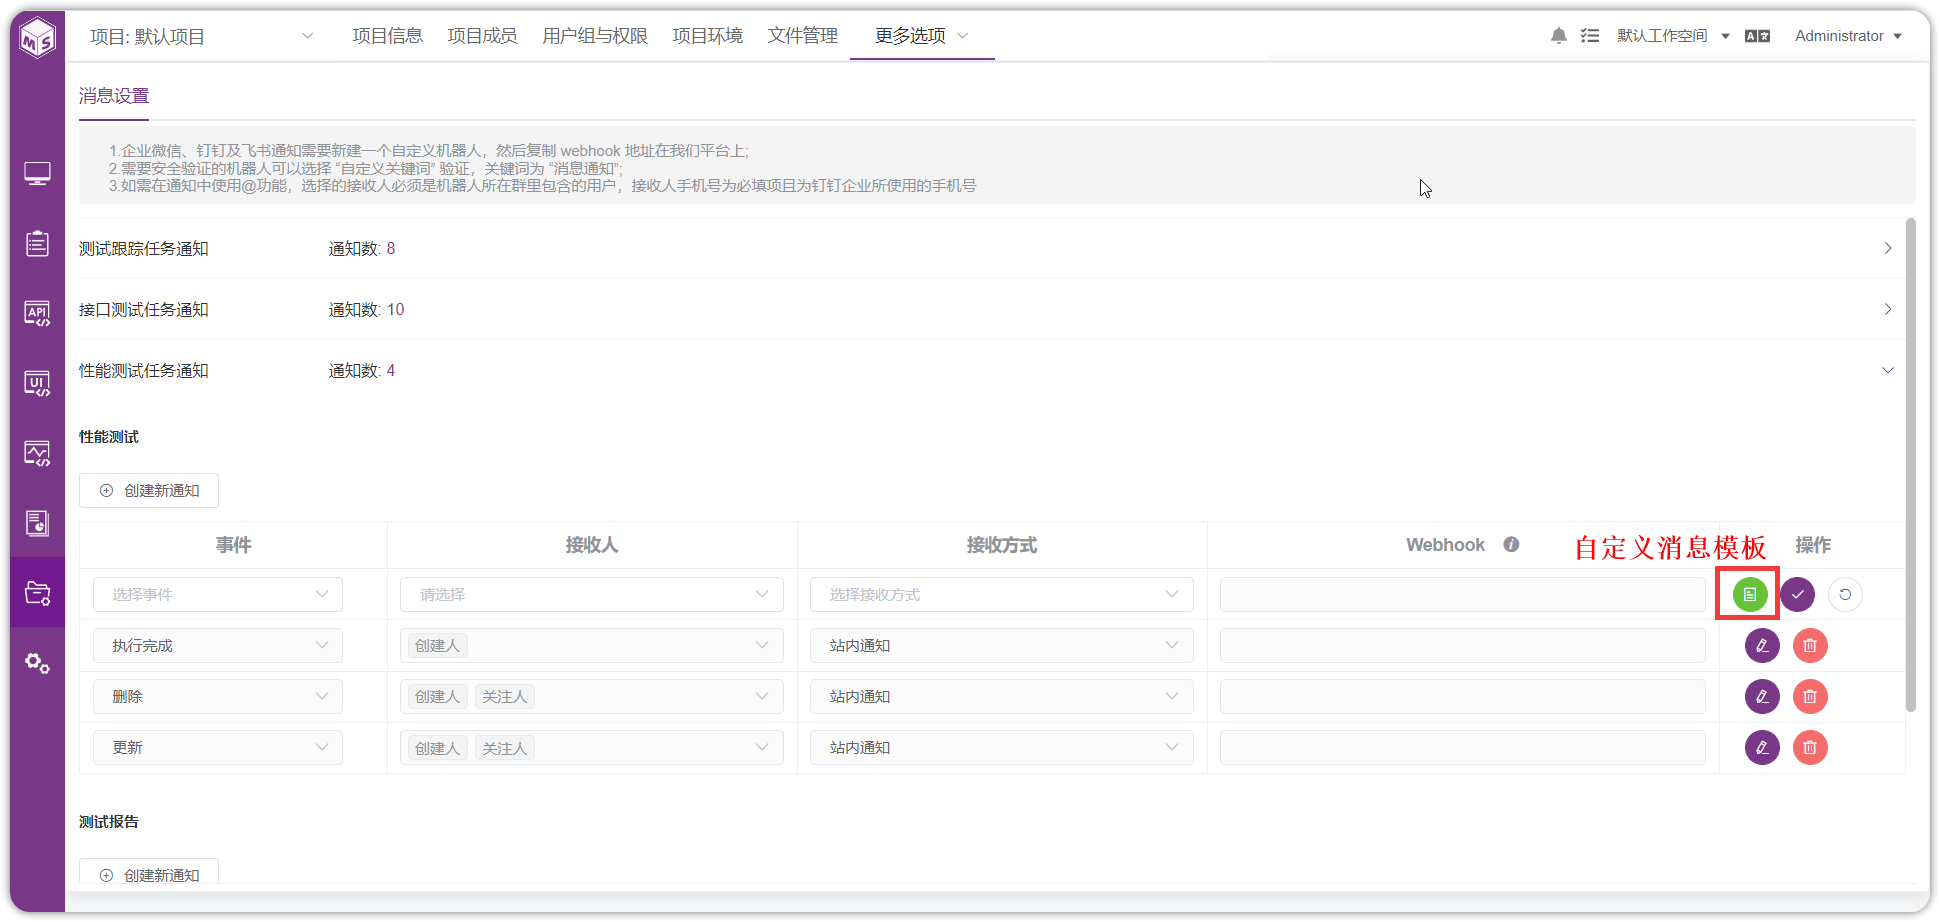This screenshot has height=922, width=1940.
Task: Click the green custom message template icon
Action: click(x=1749, y=594)
